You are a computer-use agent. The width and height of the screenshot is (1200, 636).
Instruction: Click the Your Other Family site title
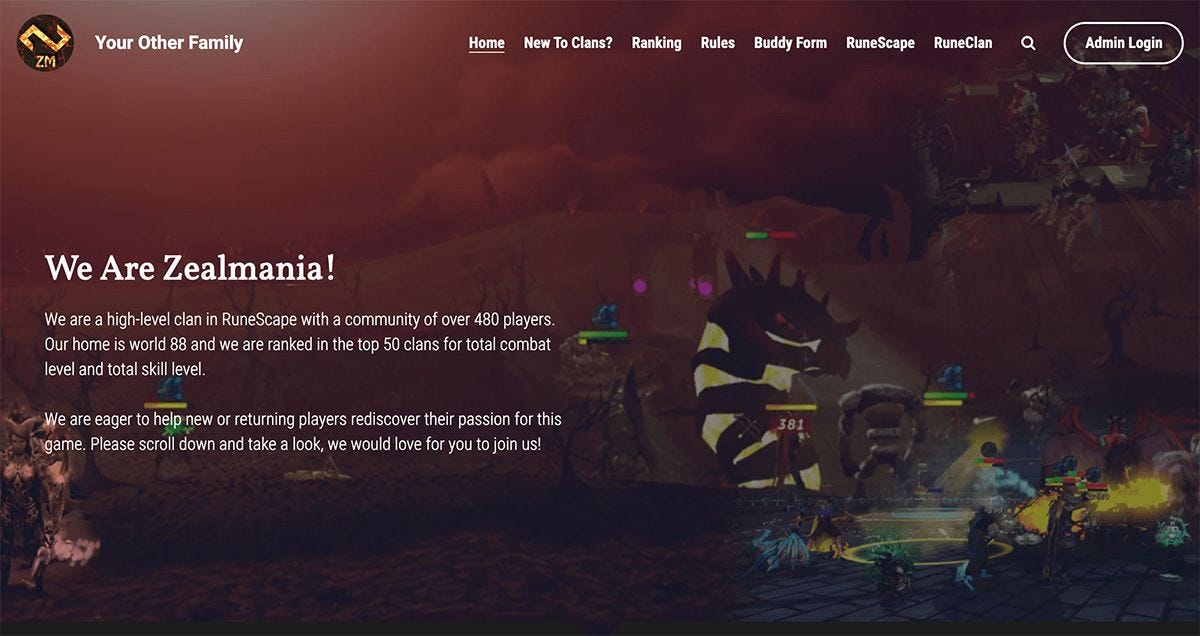click(169, 43)
